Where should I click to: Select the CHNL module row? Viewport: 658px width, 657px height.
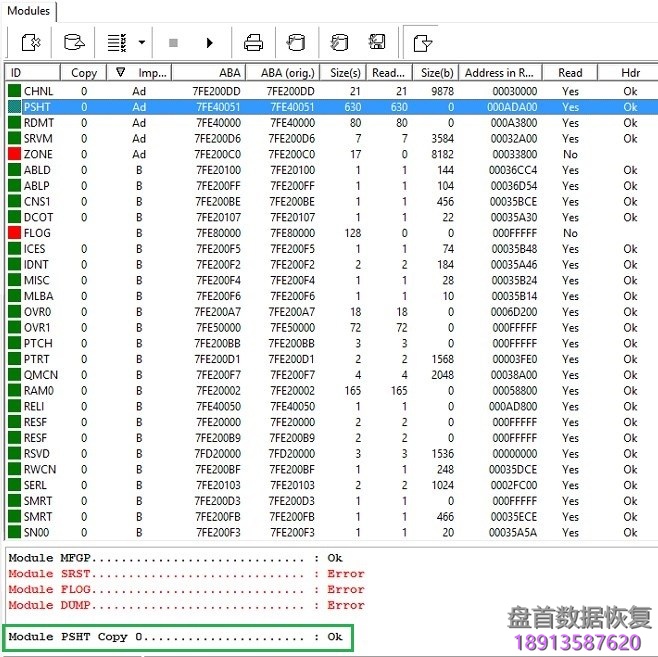[x=332, y=91]
